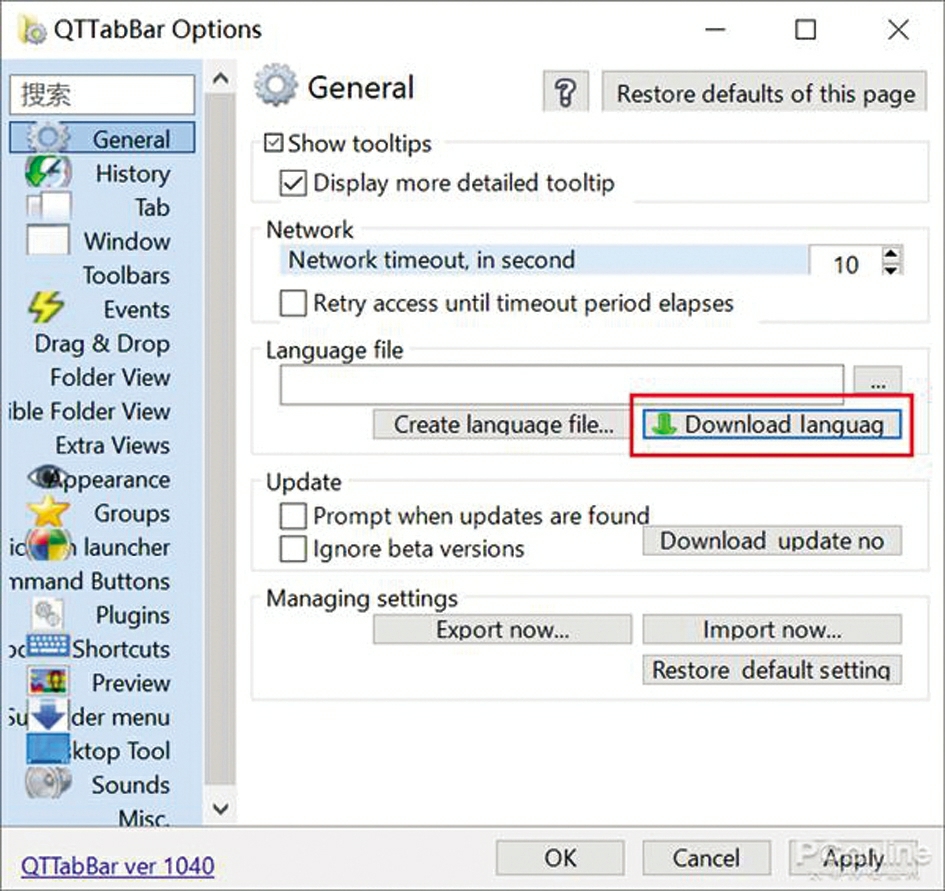The height and width of the screenshot is (891, 945).
Task: Click Restore default settings button
Action: [772, 670]
